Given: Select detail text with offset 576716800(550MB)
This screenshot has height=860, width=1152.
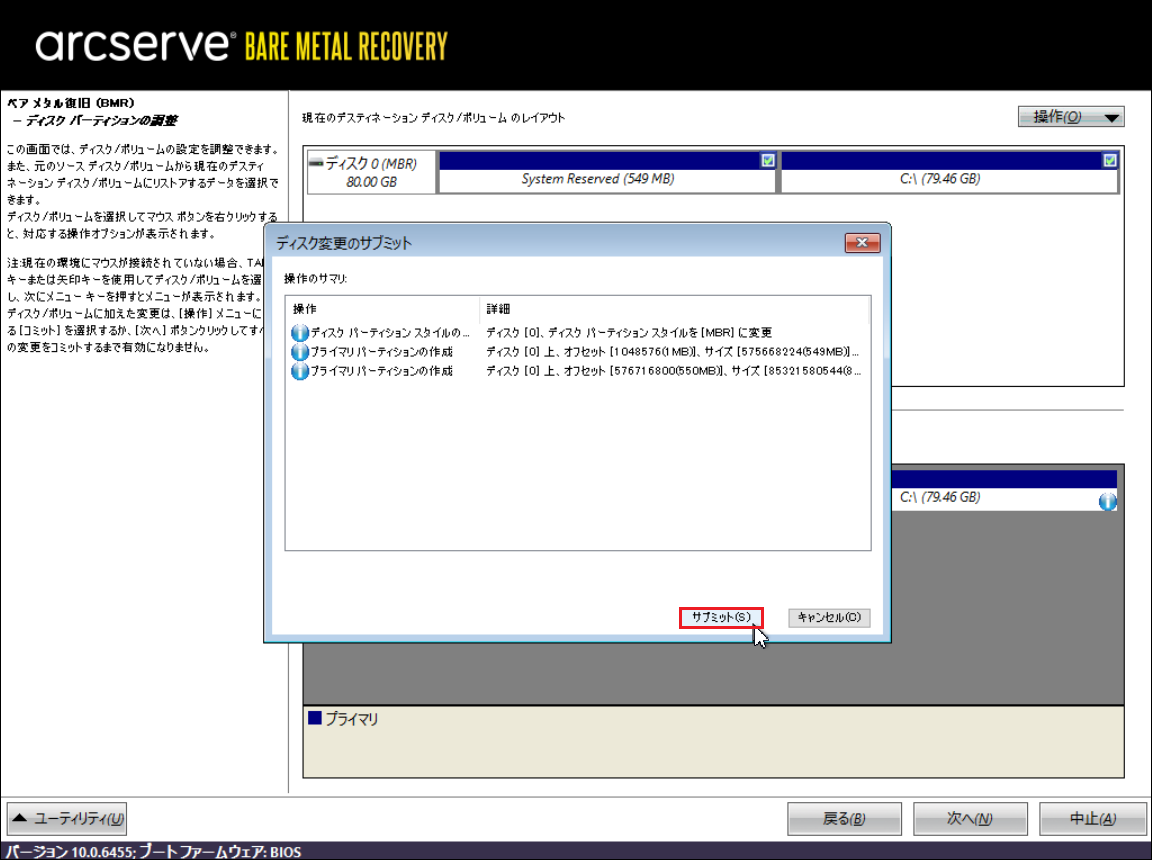Looking at the screenshot, I should coord(673,371).
